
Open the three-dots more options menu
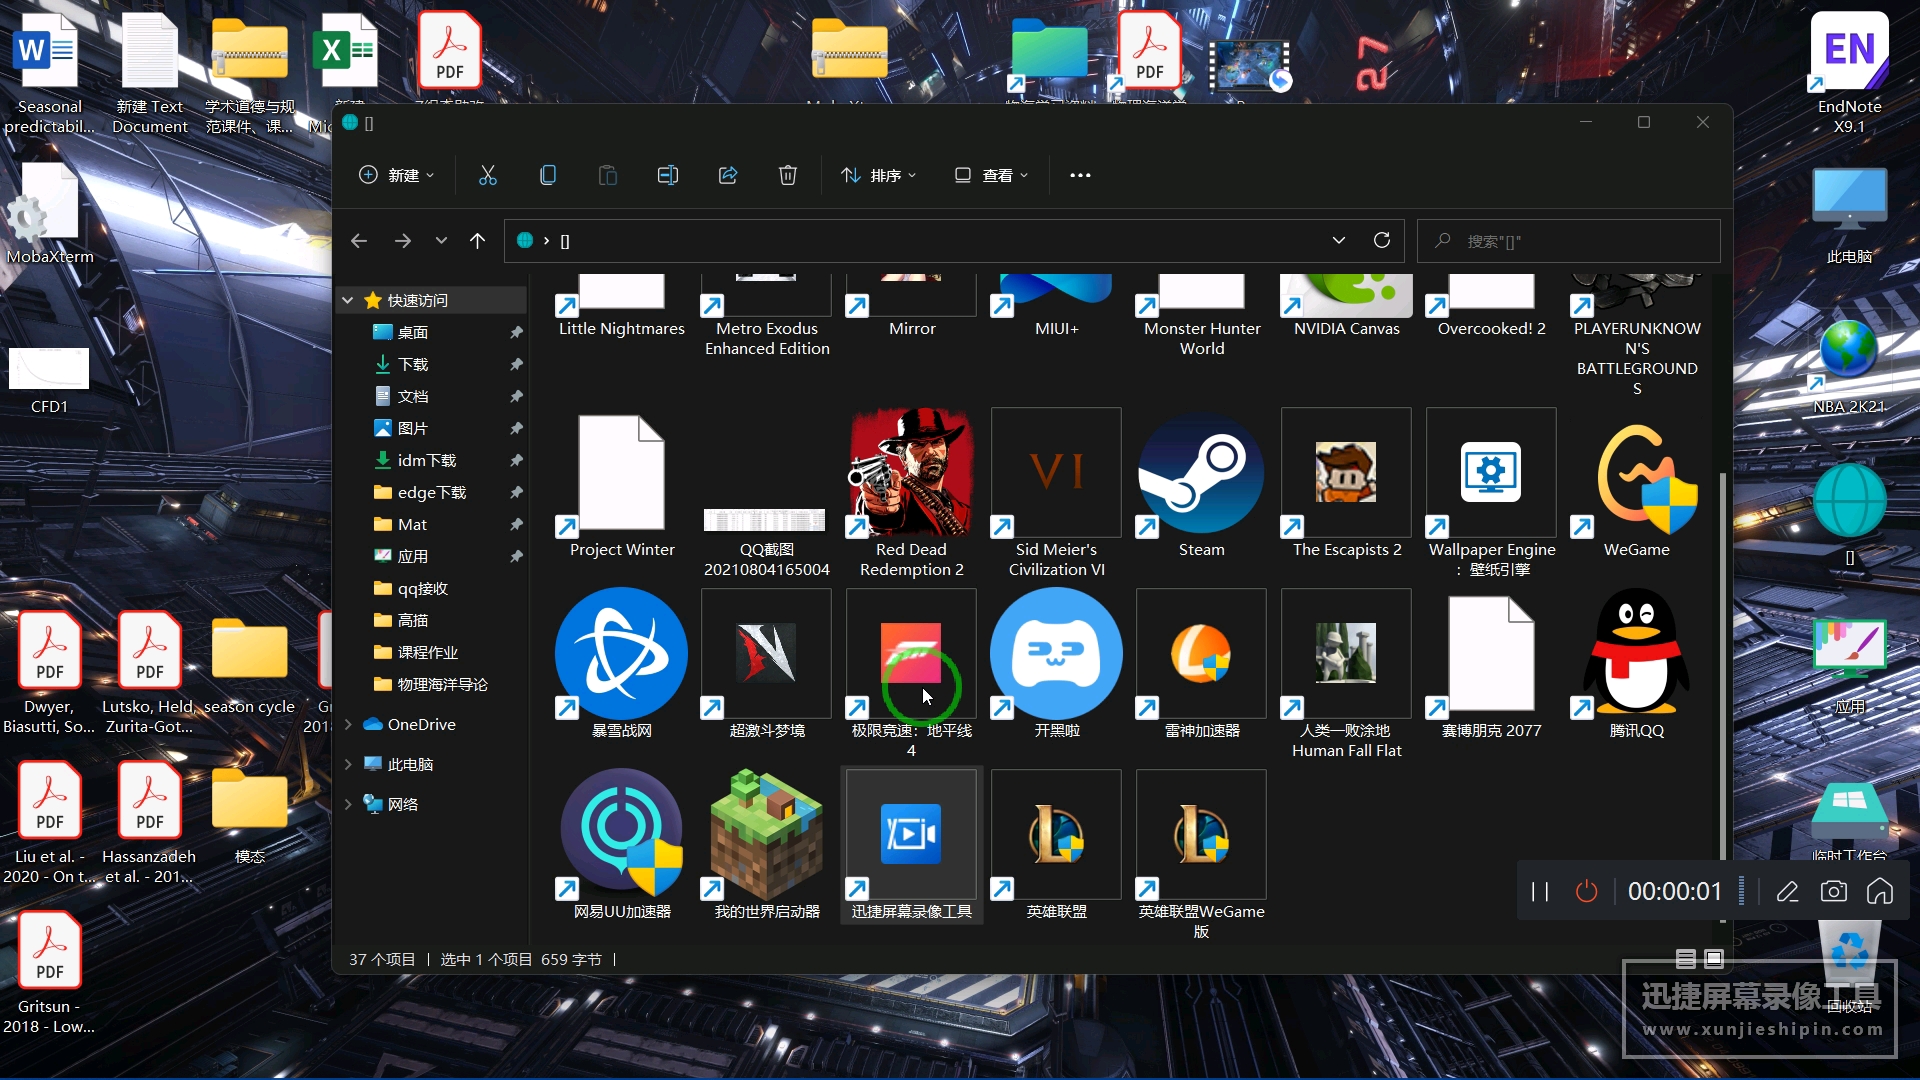point(1080,175)
